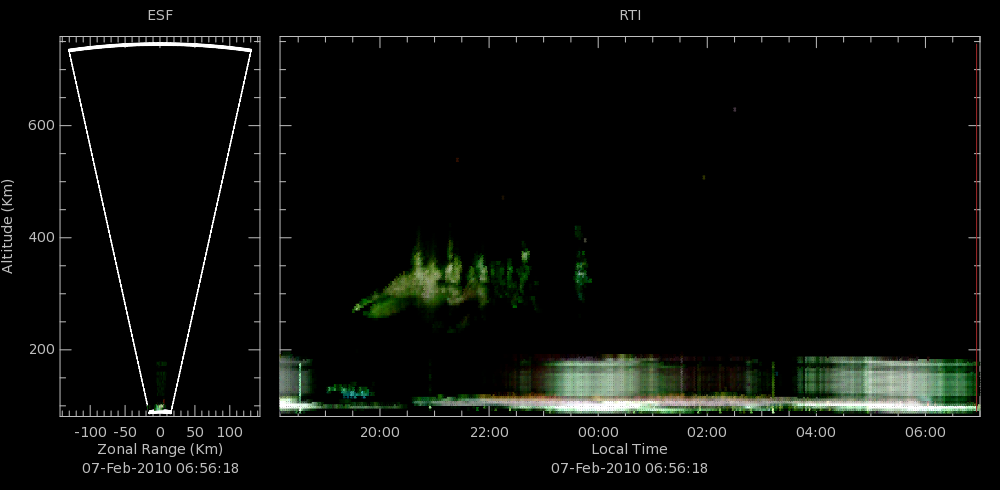Select the Altitude (Km) axis label

pyautogui.click(x=8, y=226)
